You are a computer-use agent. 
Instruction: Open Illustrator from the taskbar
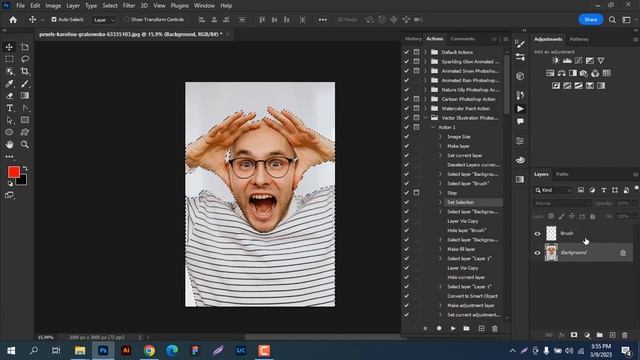click(126, 351)
